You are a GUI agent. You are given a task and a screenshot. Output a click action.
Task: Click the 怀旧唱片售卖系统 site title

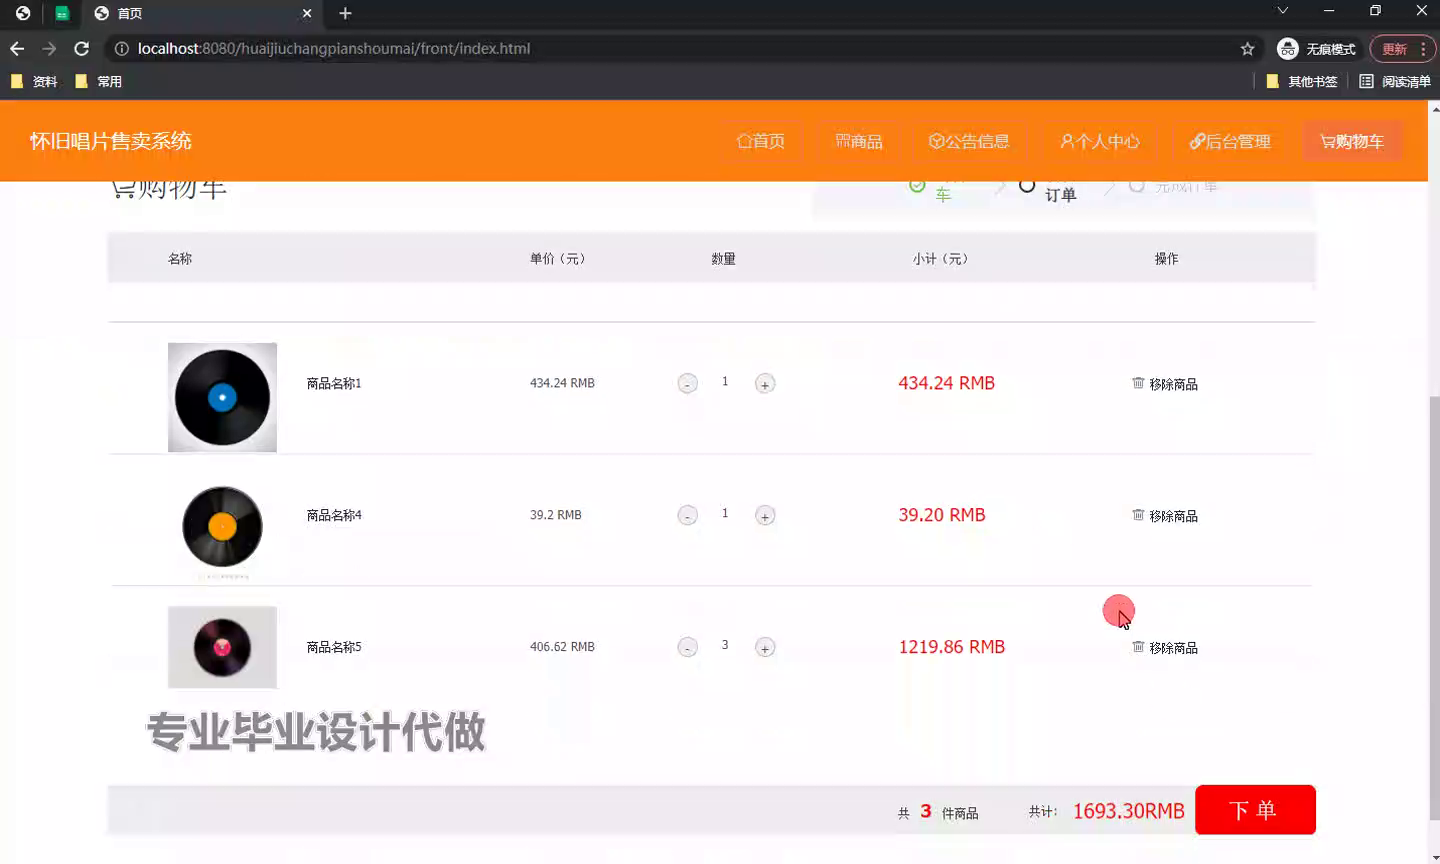tap(110, 141)
